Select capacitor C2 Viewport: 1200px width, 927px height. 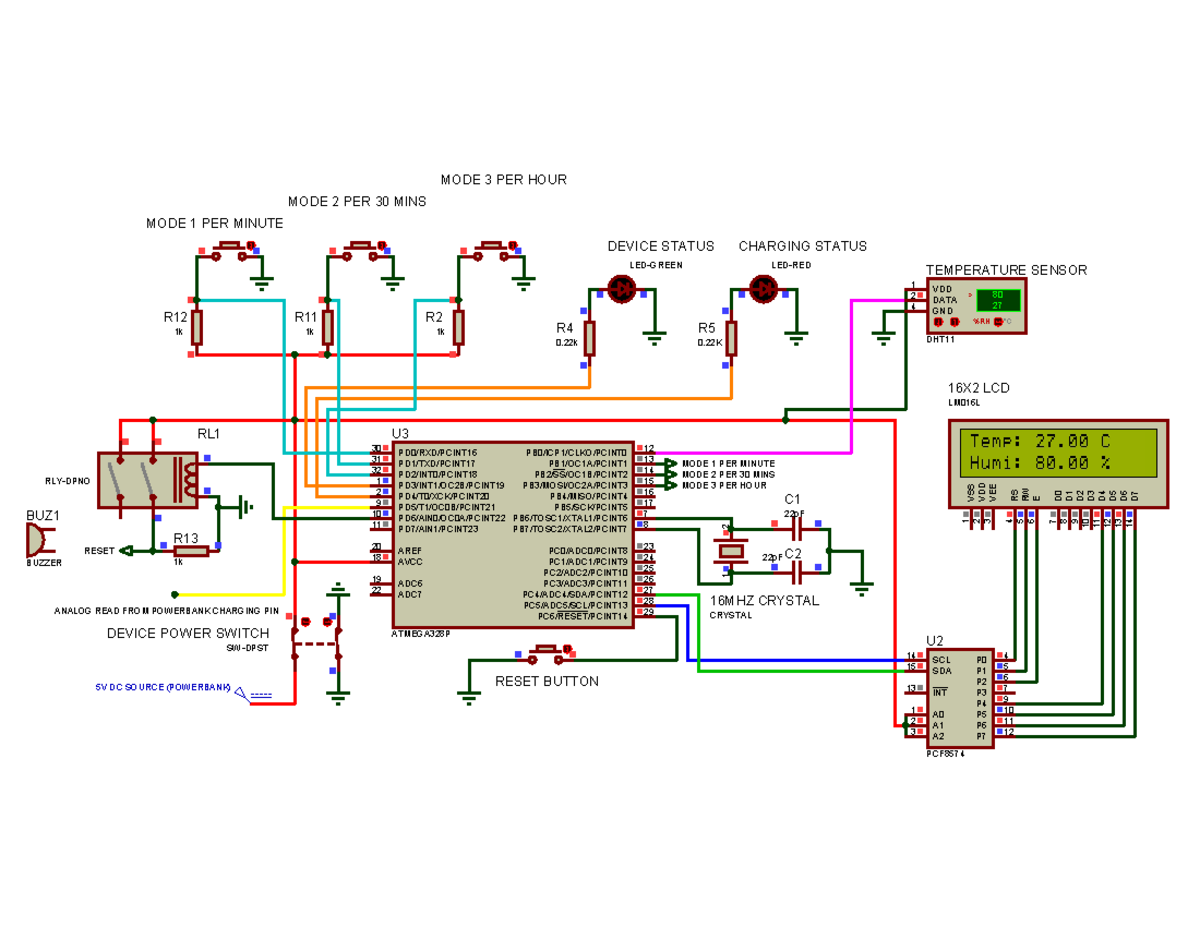tap(797, 571)
